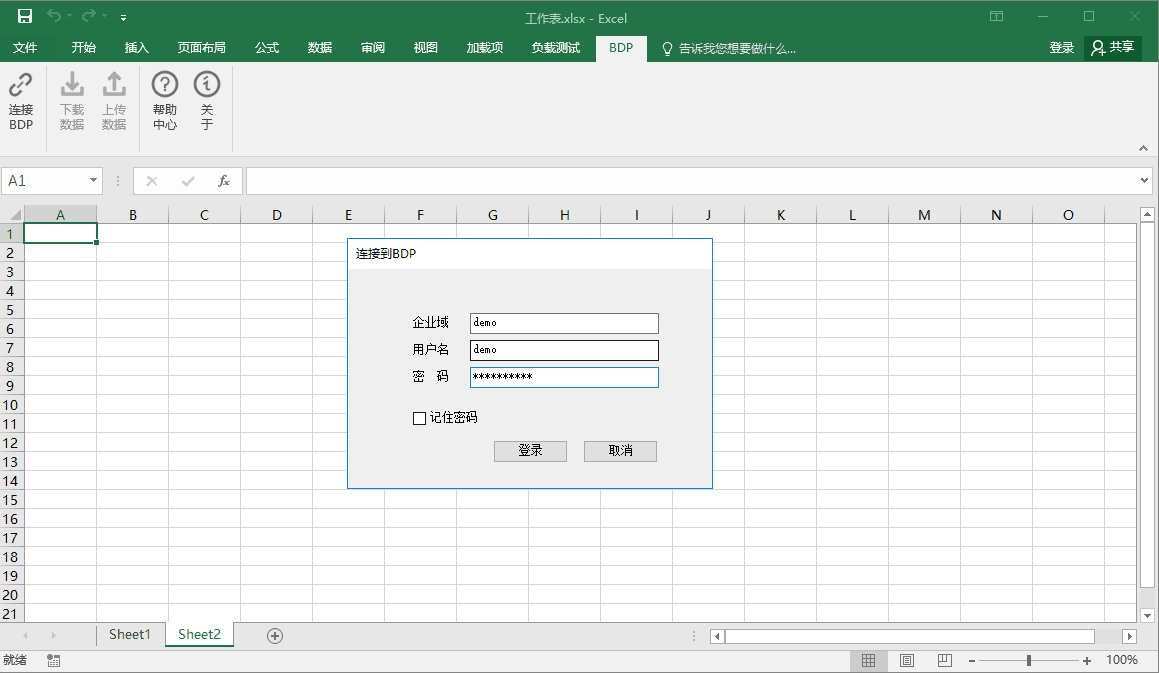Switch to the 审阅 ribbon tab
This screenshot has height=673, width=1159.
[x=373, y=48]
